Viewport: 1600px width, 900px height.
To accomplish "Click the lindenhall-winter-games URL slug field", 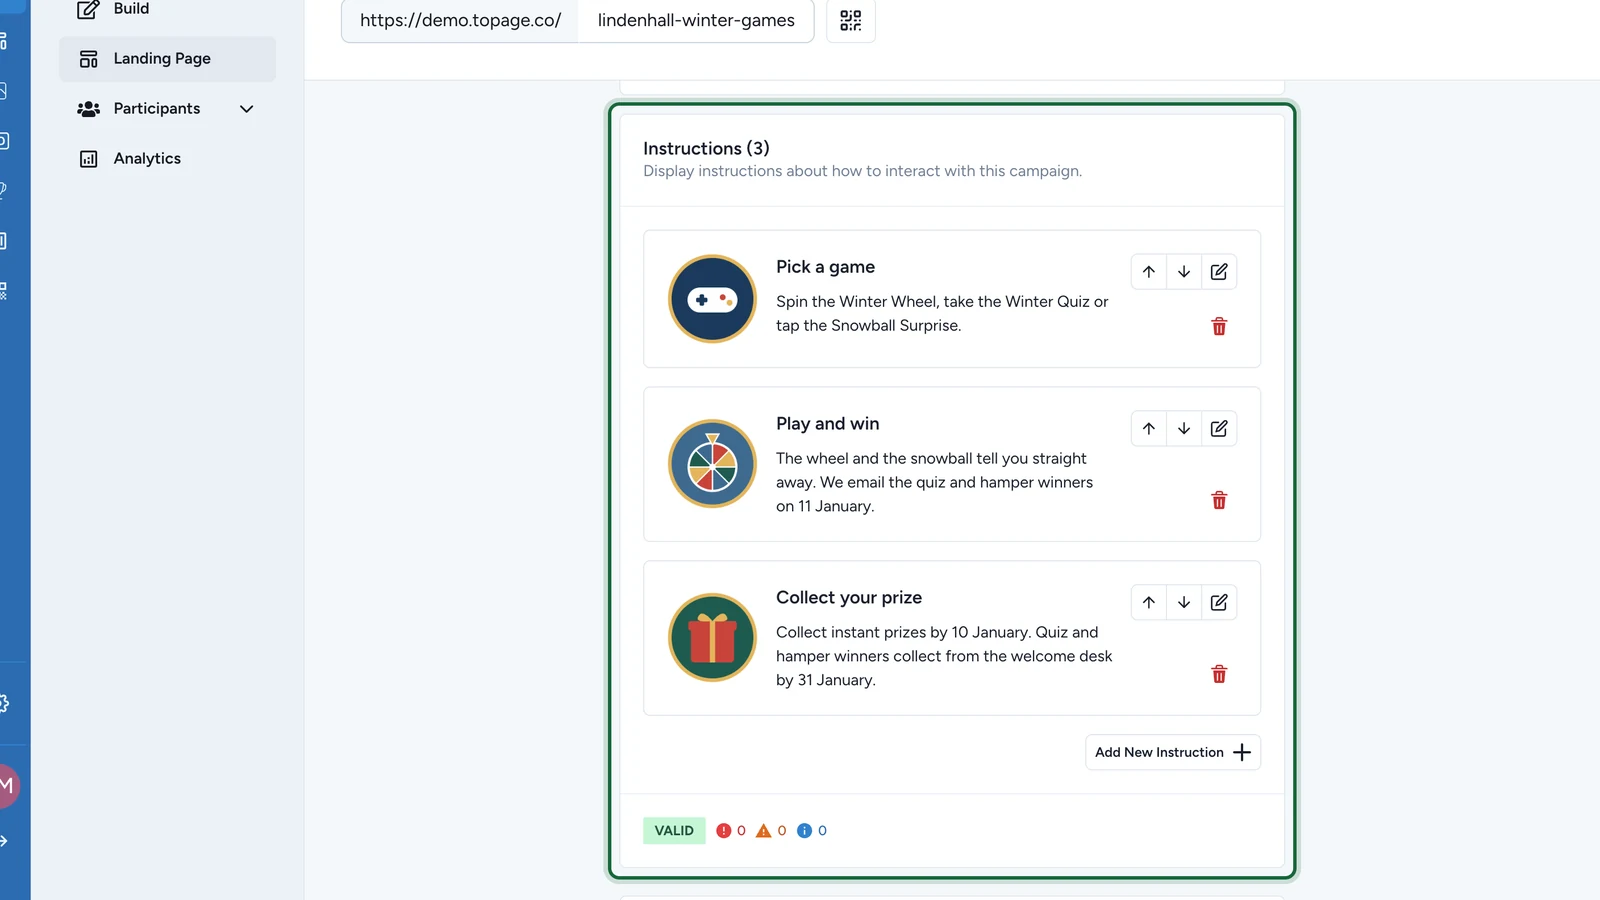I will pos(696,20).
